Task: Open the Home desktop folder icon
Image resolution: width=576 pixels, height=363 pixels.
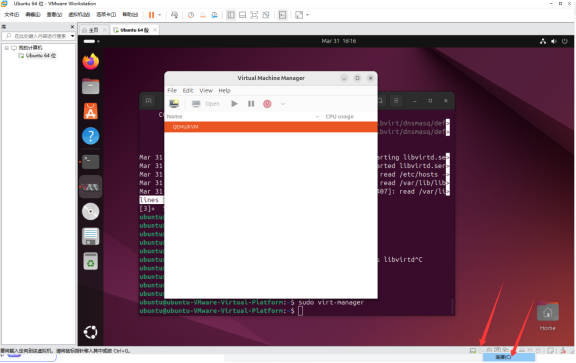Action: click(548, 316)
